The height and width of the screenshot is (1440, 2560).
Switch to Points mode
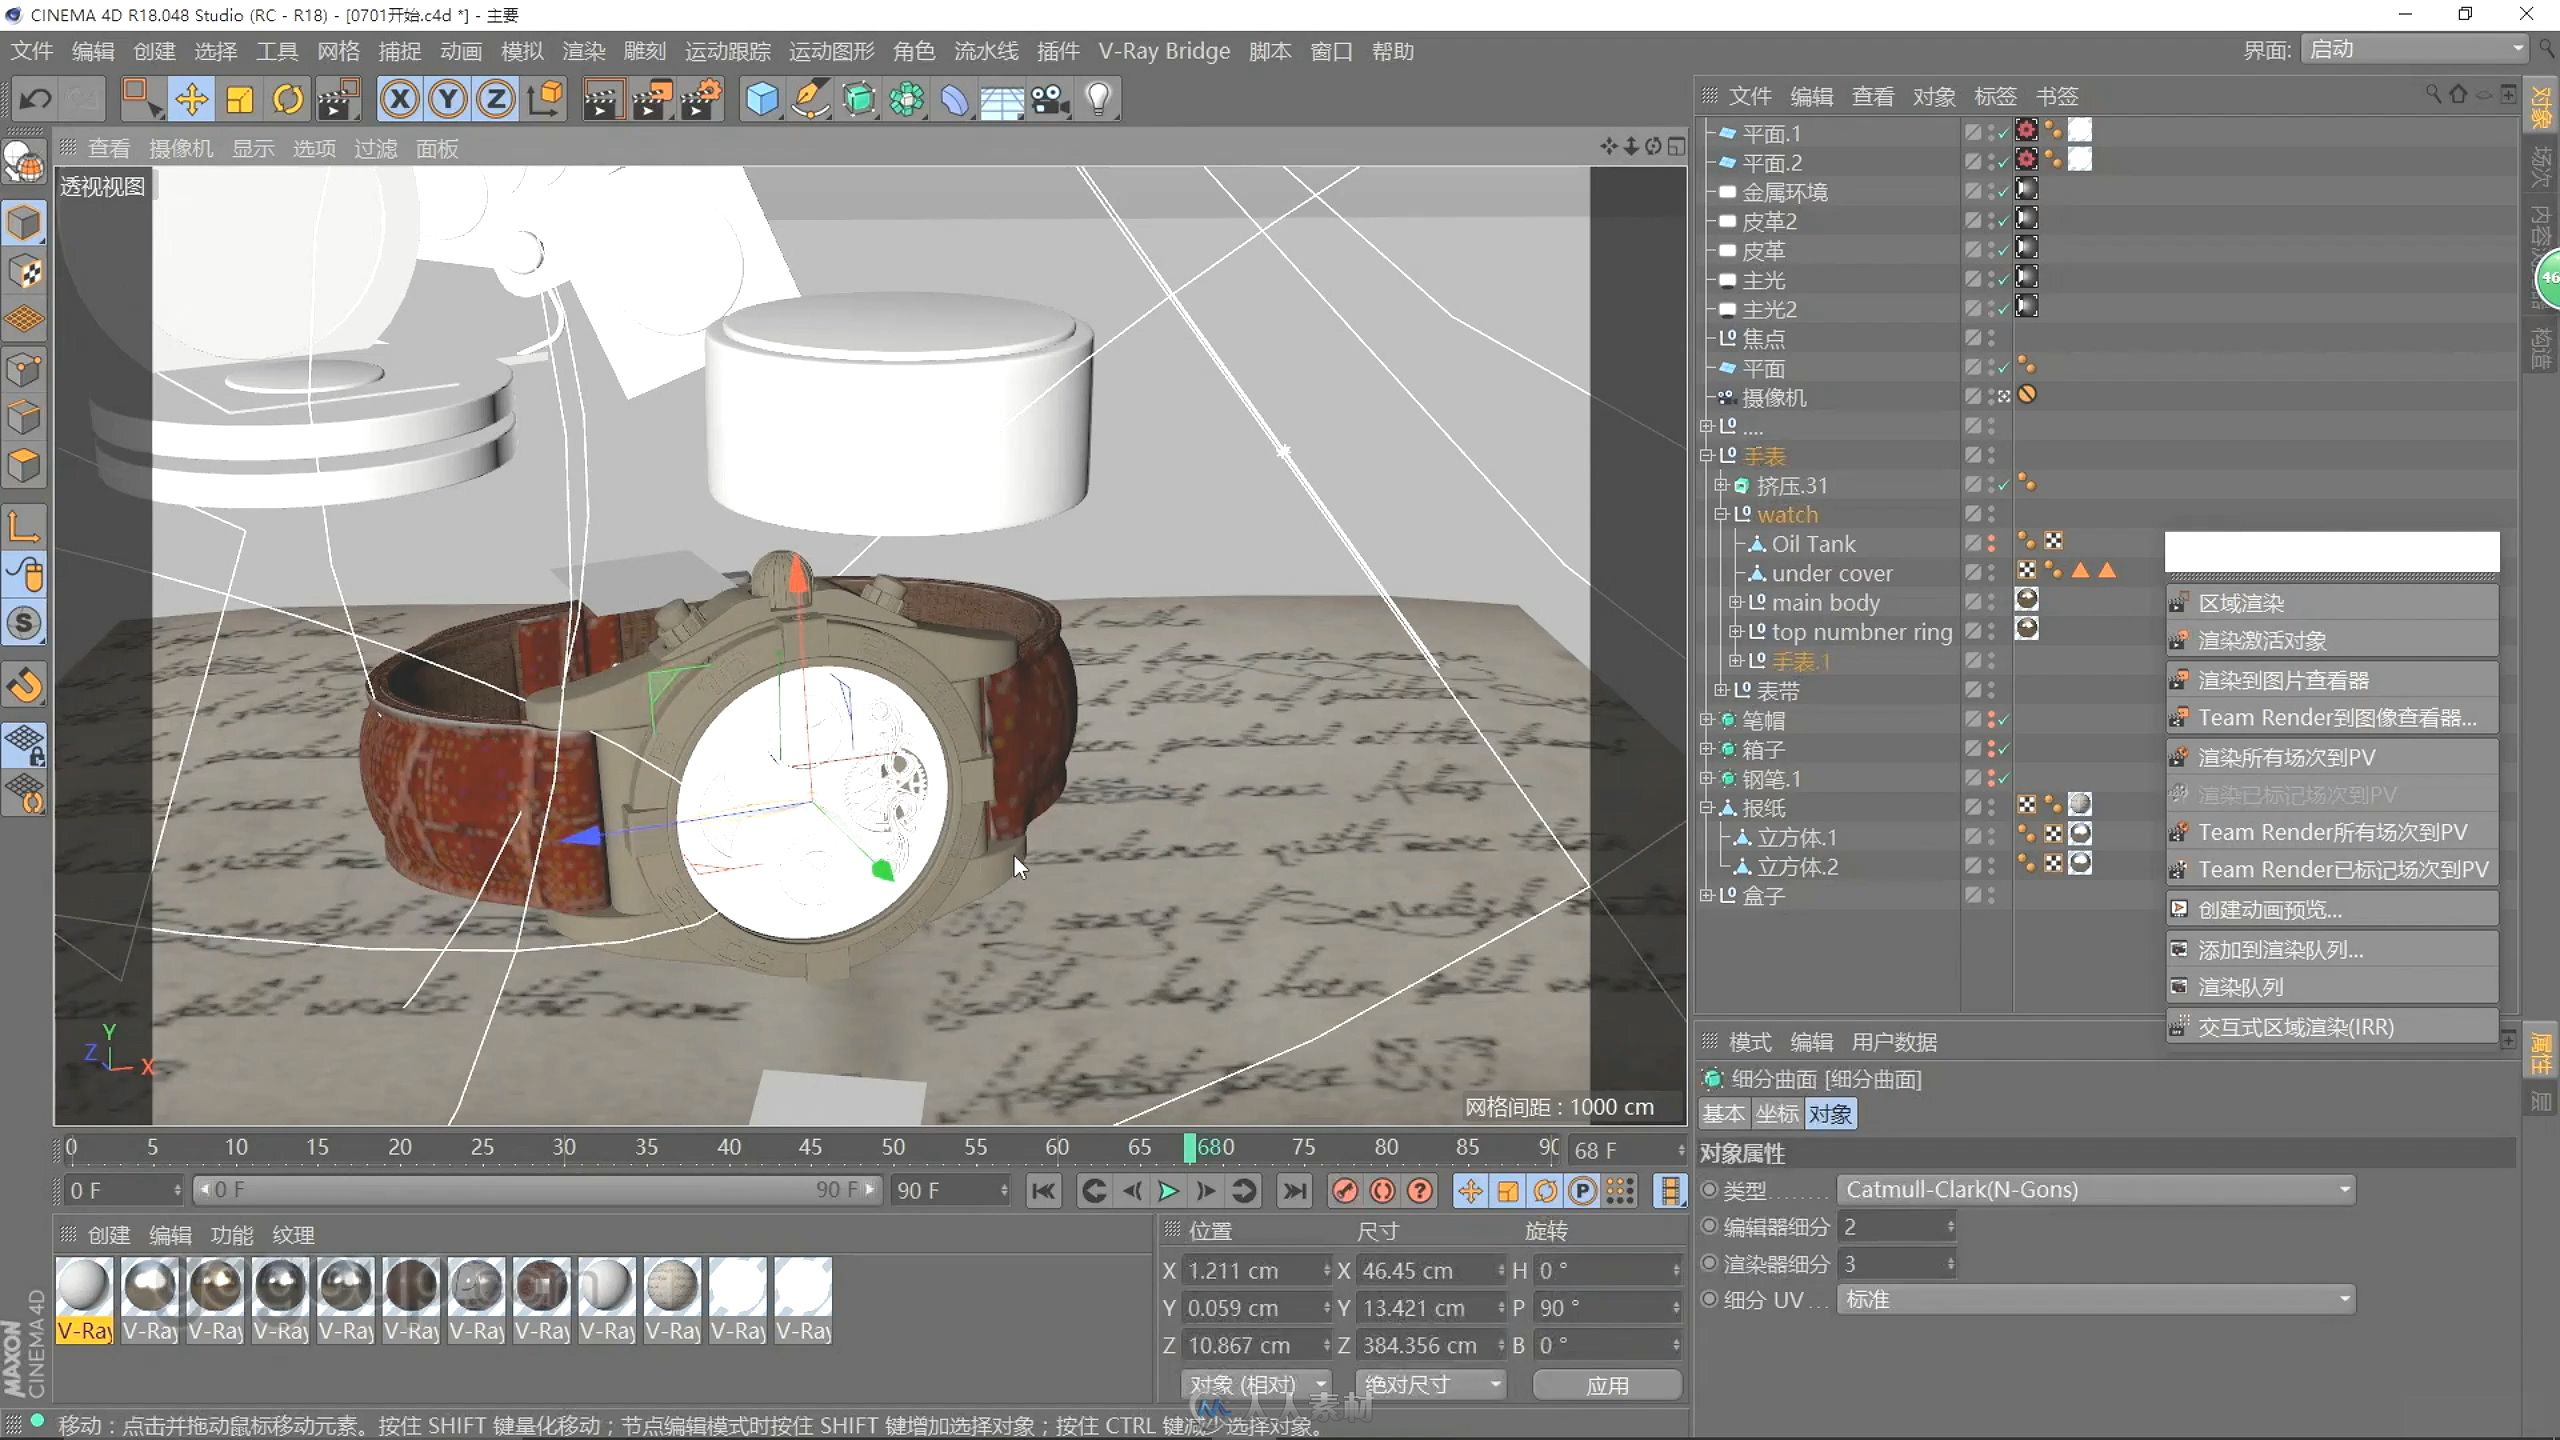coord(24,370)
